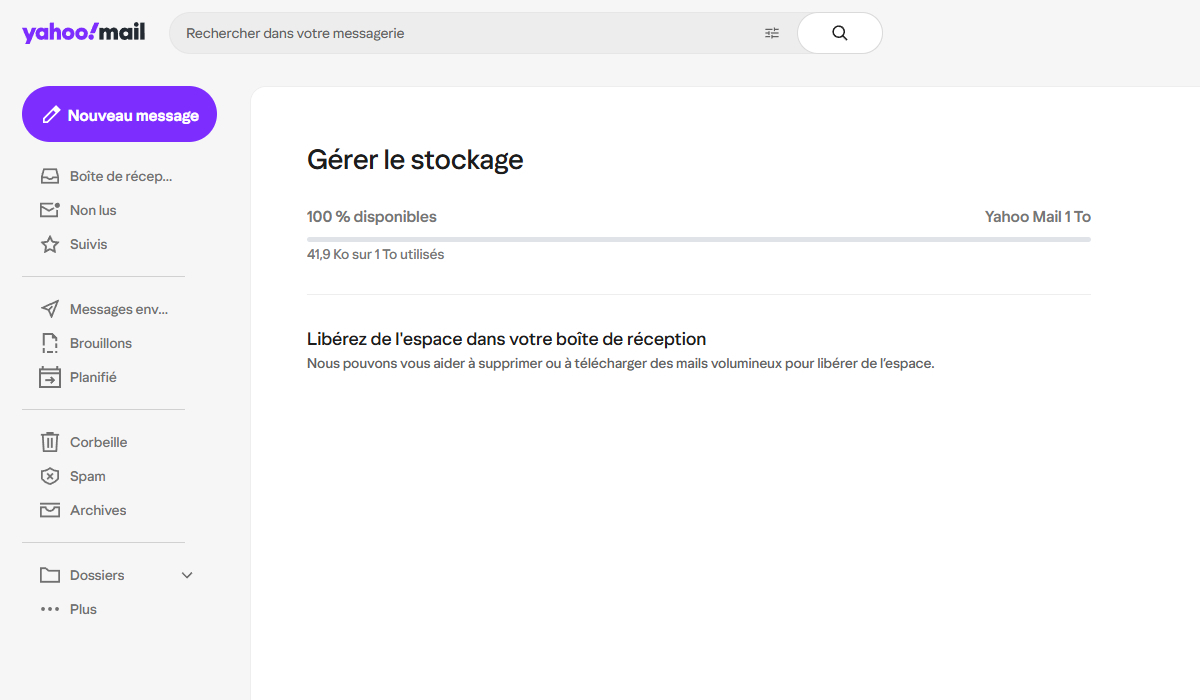Open Messages envoyés via the paper plane icon
This screenshot has height=700, width=1200.
tap(49, 308)
